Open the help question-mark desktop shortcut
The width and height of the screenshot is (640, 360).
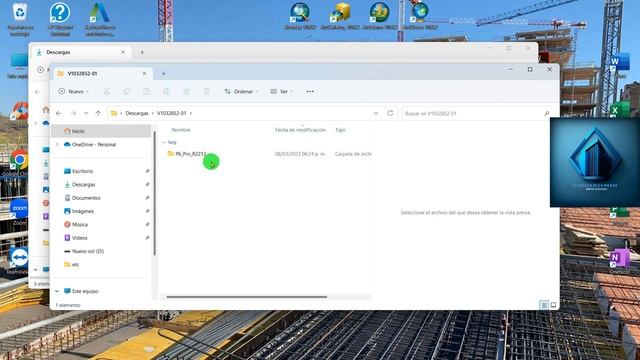tap(60, 19)
